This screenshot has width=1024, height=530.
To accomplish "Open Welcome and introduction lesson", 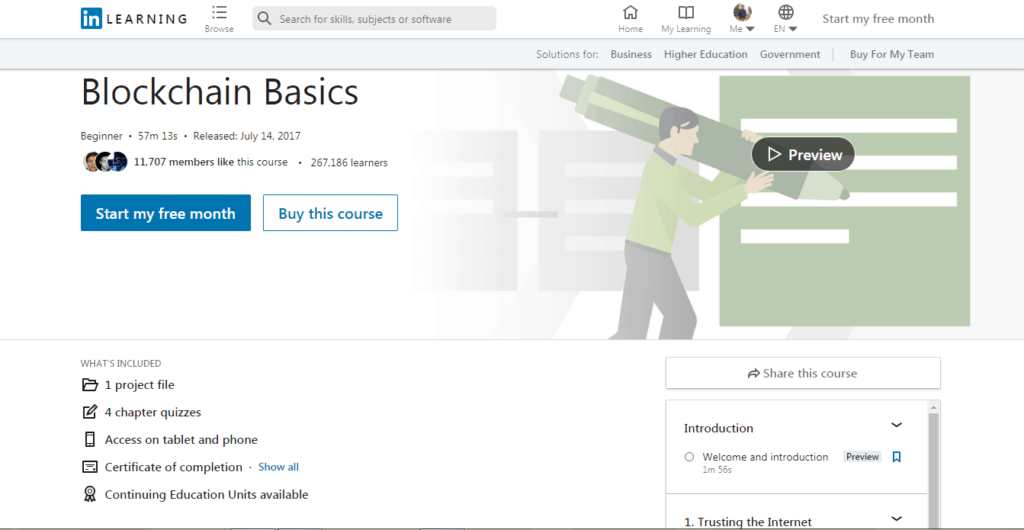I will pyautogui.click(x=765, y=457).
